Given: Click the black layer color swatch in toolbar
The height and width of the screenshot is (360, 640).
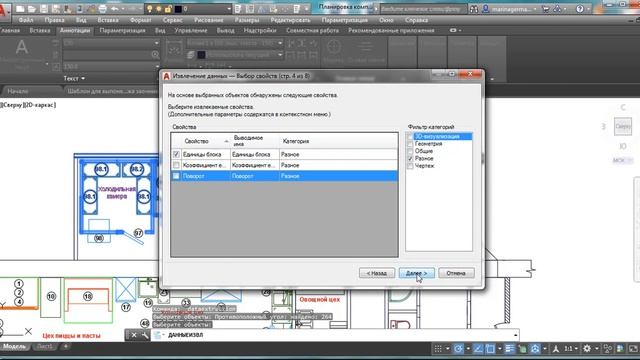Looking at the screenshot, I should click(178, 9).
